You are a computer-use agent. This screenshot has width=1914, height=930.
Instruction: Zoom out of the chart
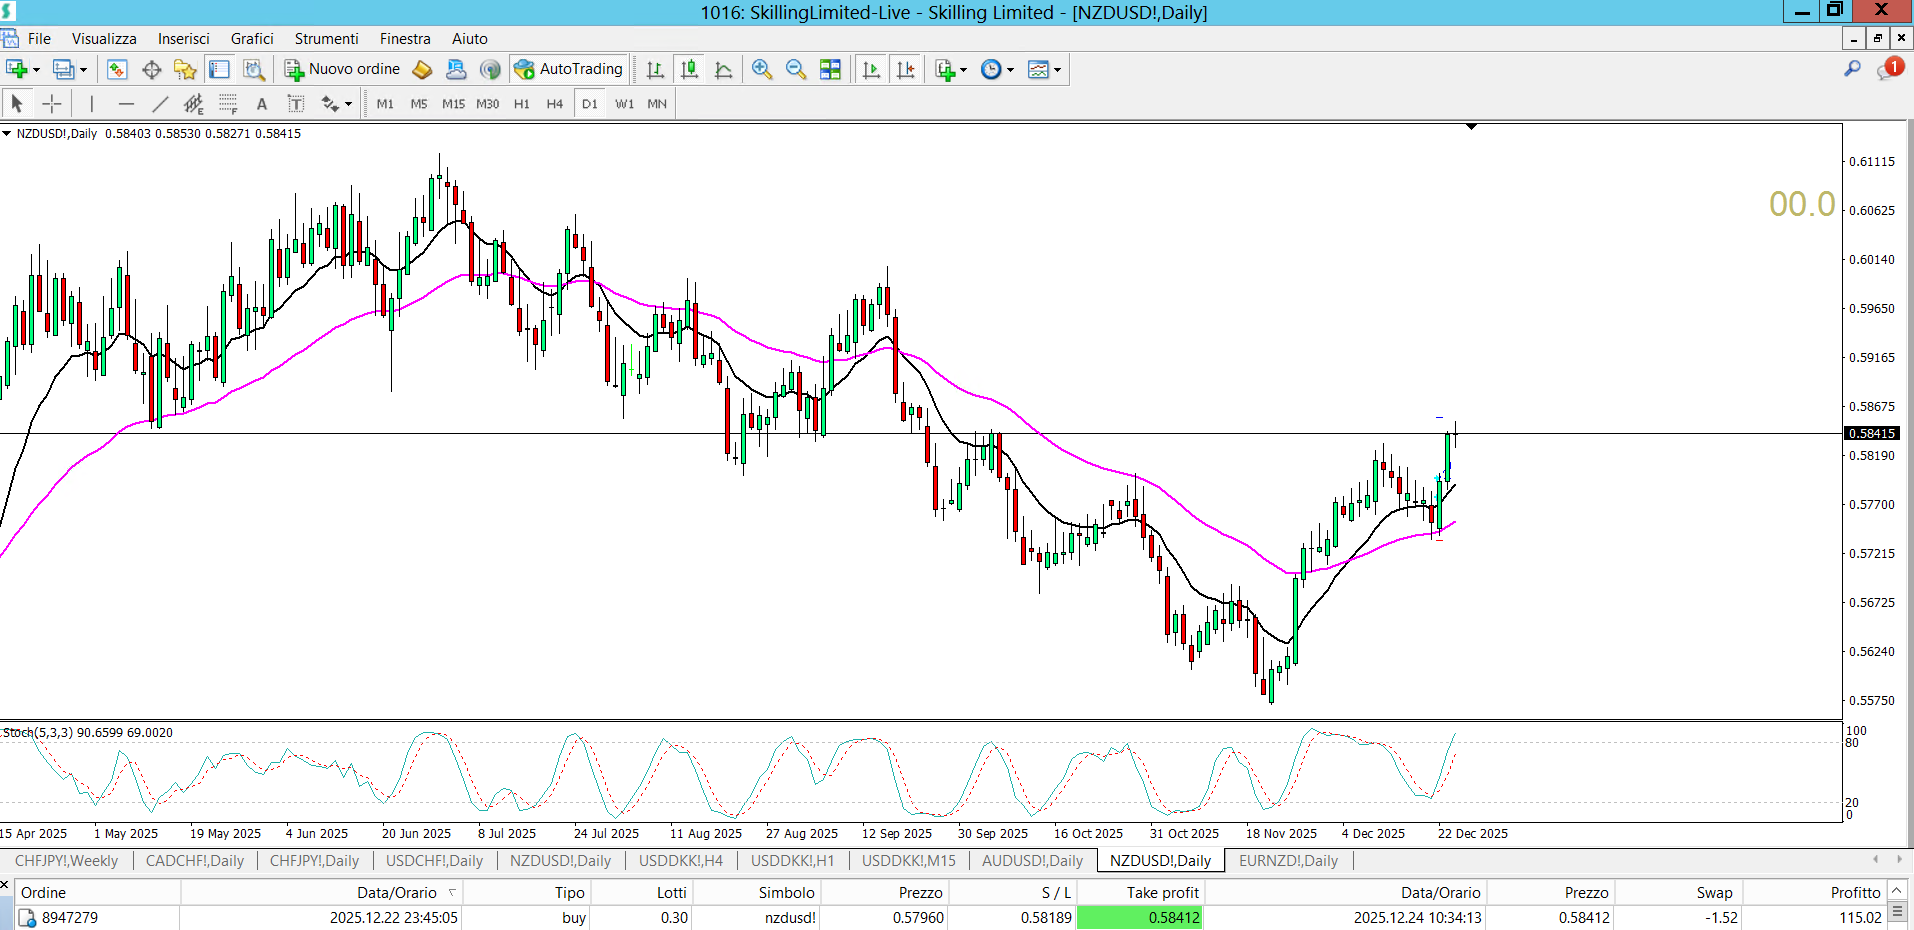(796, 69)
